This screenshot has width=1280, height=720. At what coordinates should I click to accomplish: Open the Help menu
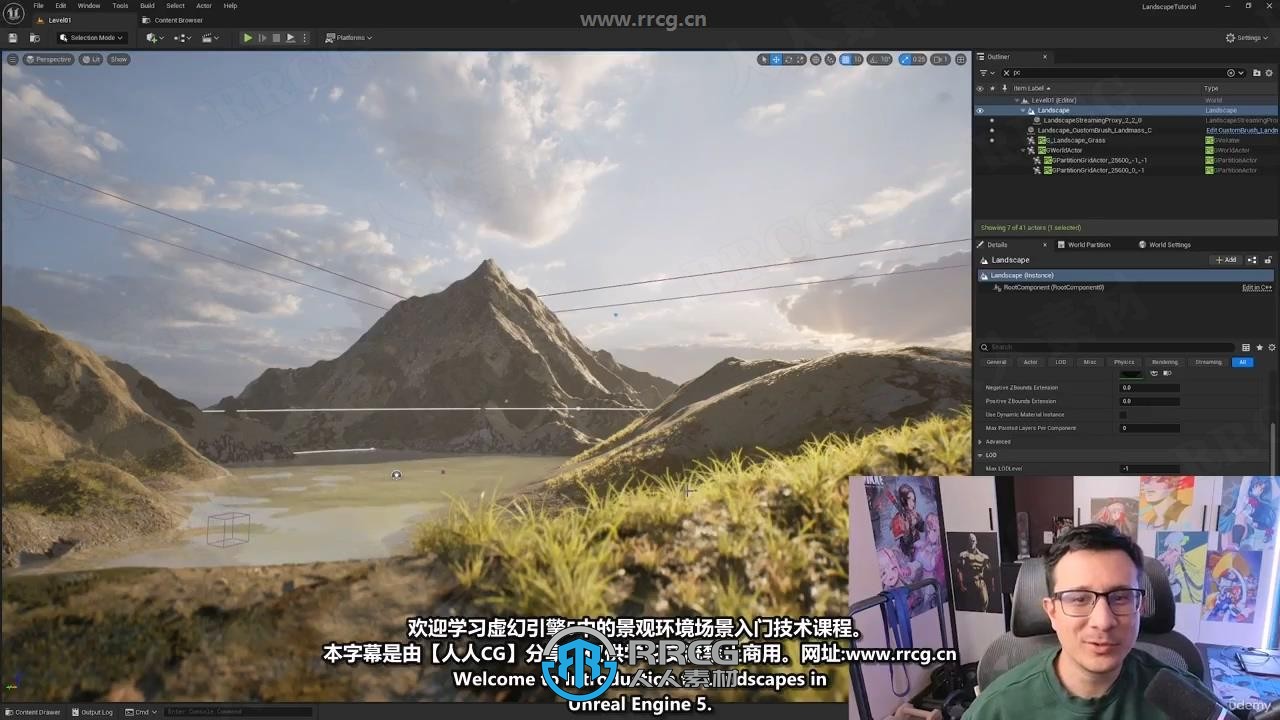[230, 6]
